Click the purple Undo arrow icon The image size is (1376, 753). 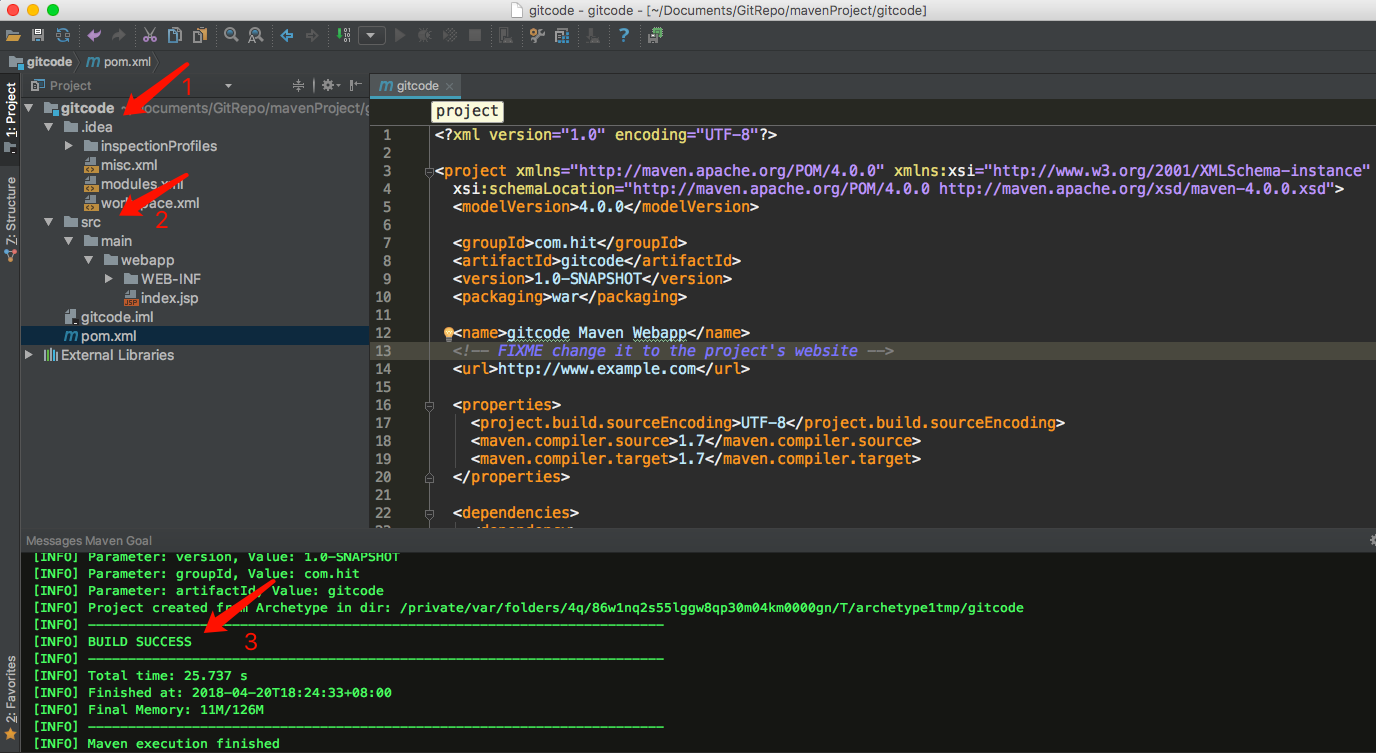coord(95,35)
